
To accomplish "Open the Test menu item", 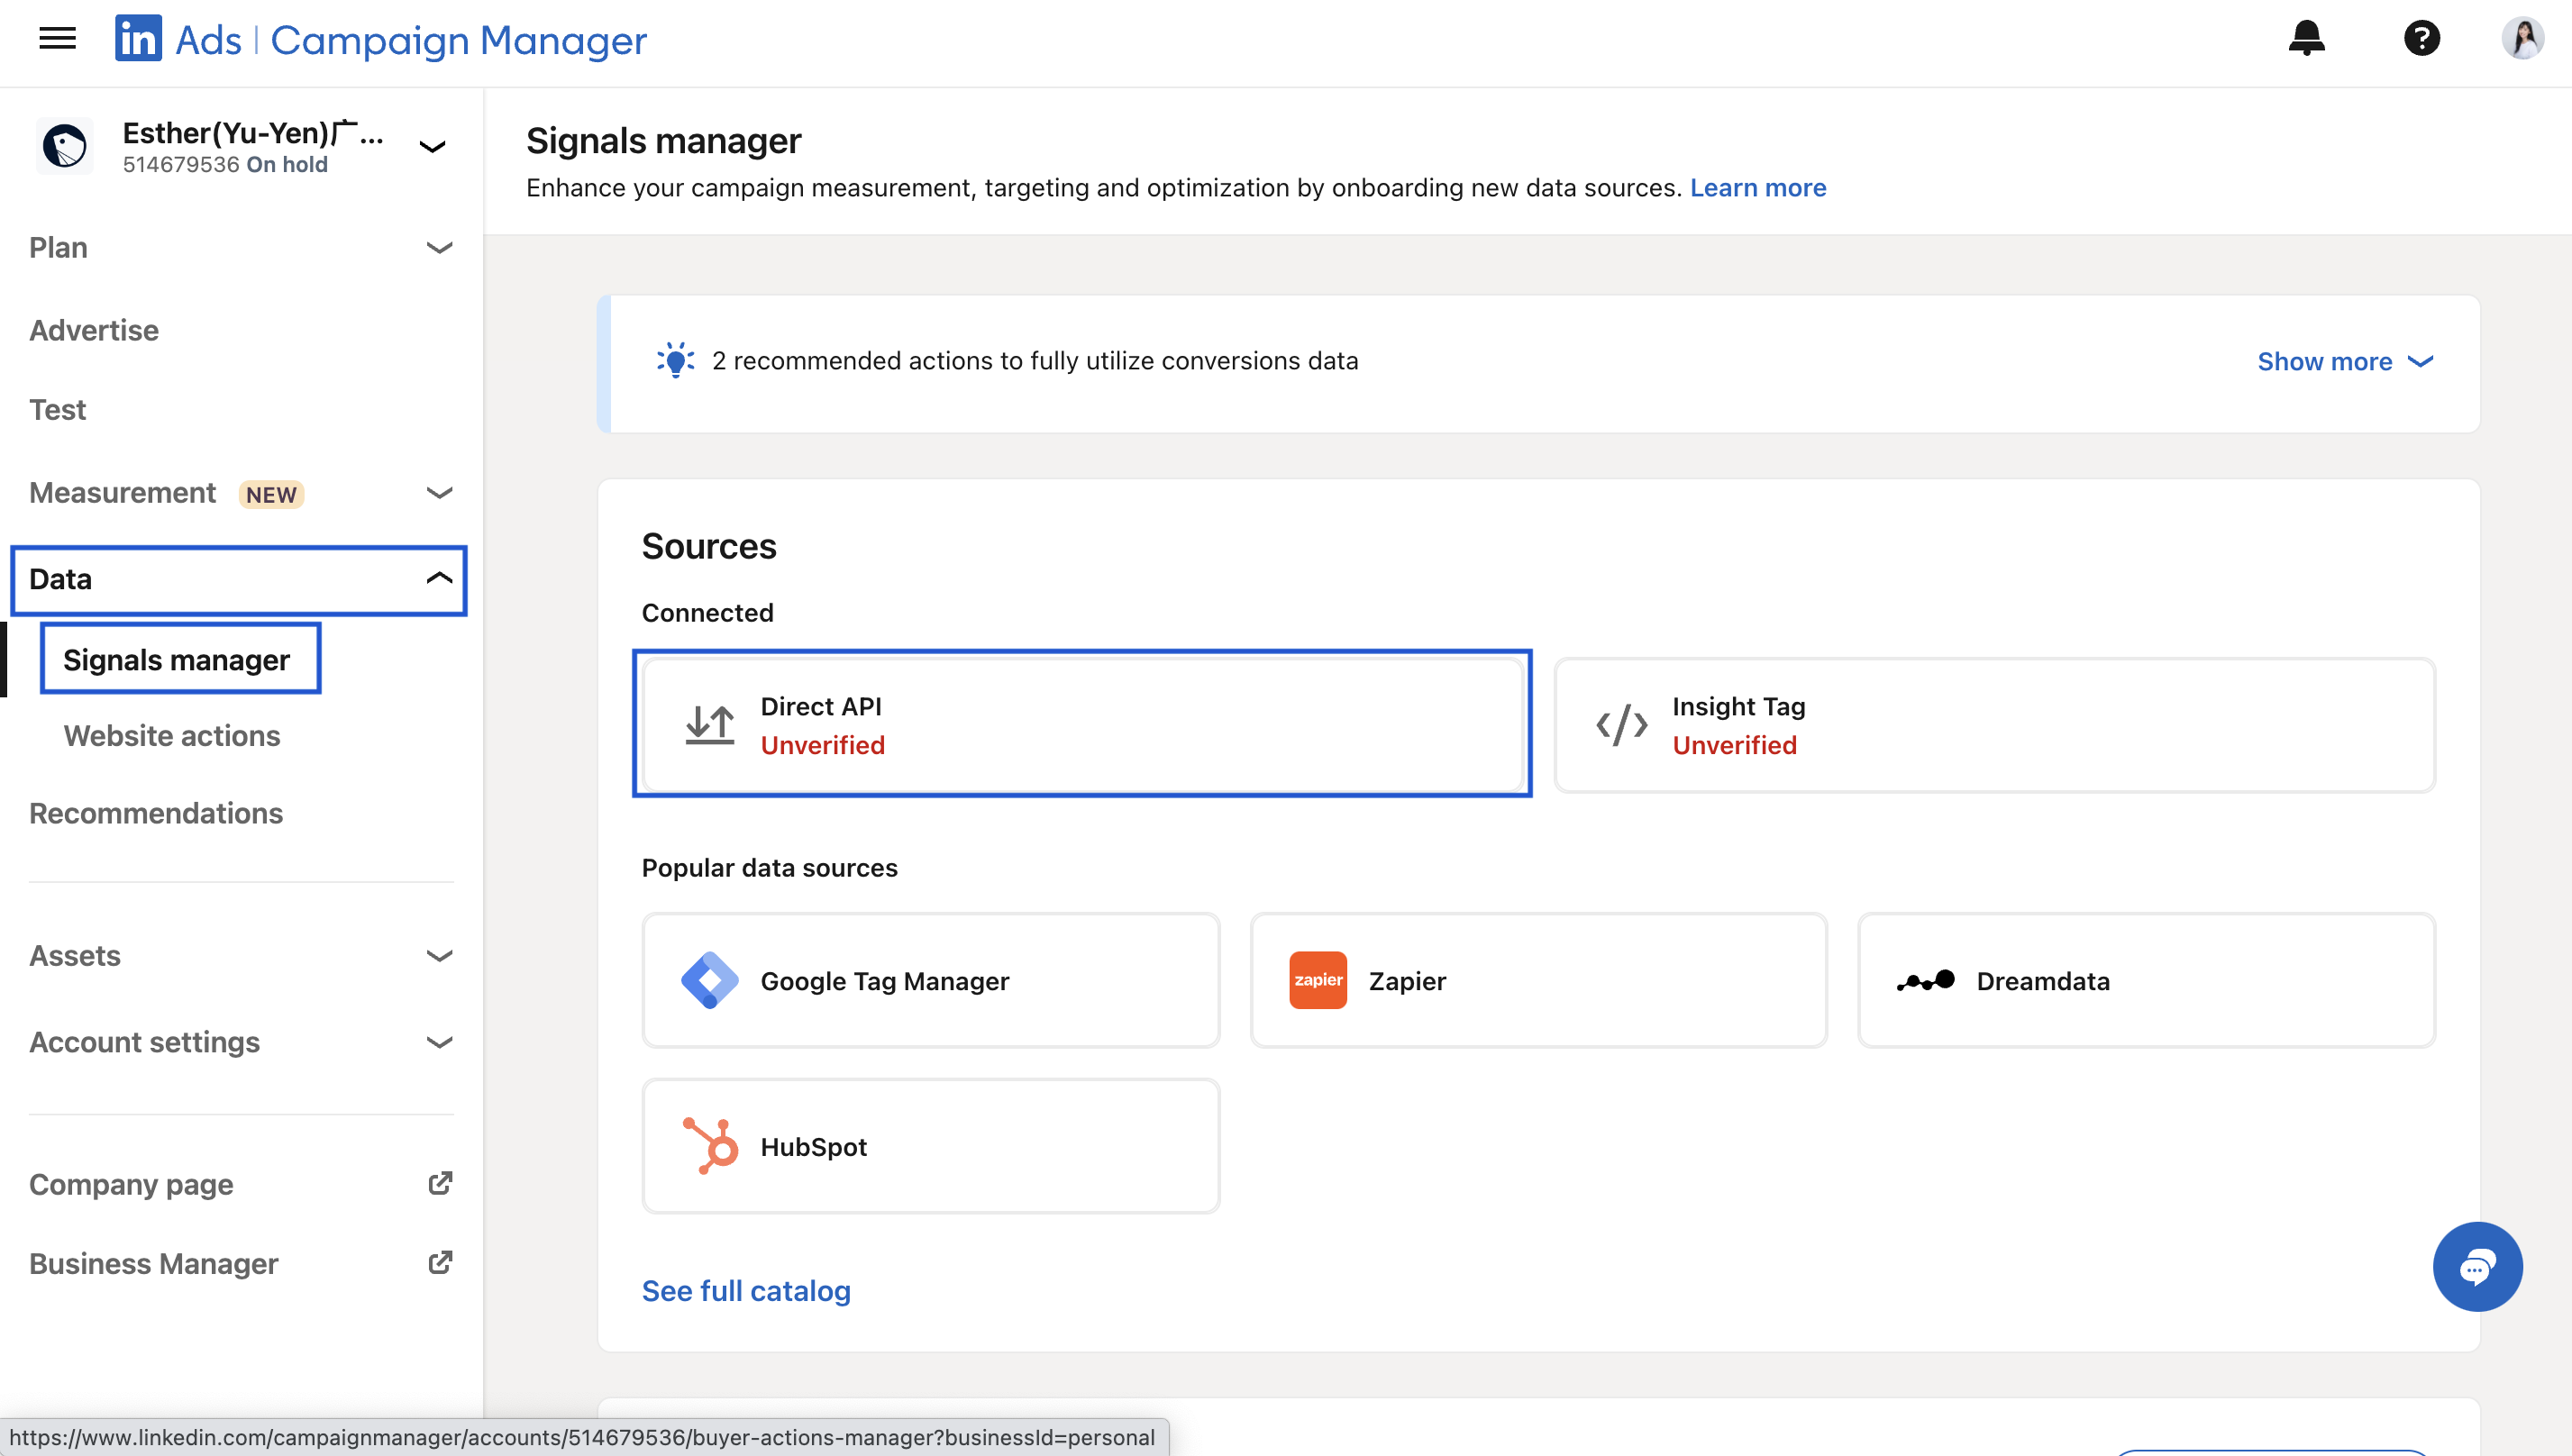I will coord(58,409).
